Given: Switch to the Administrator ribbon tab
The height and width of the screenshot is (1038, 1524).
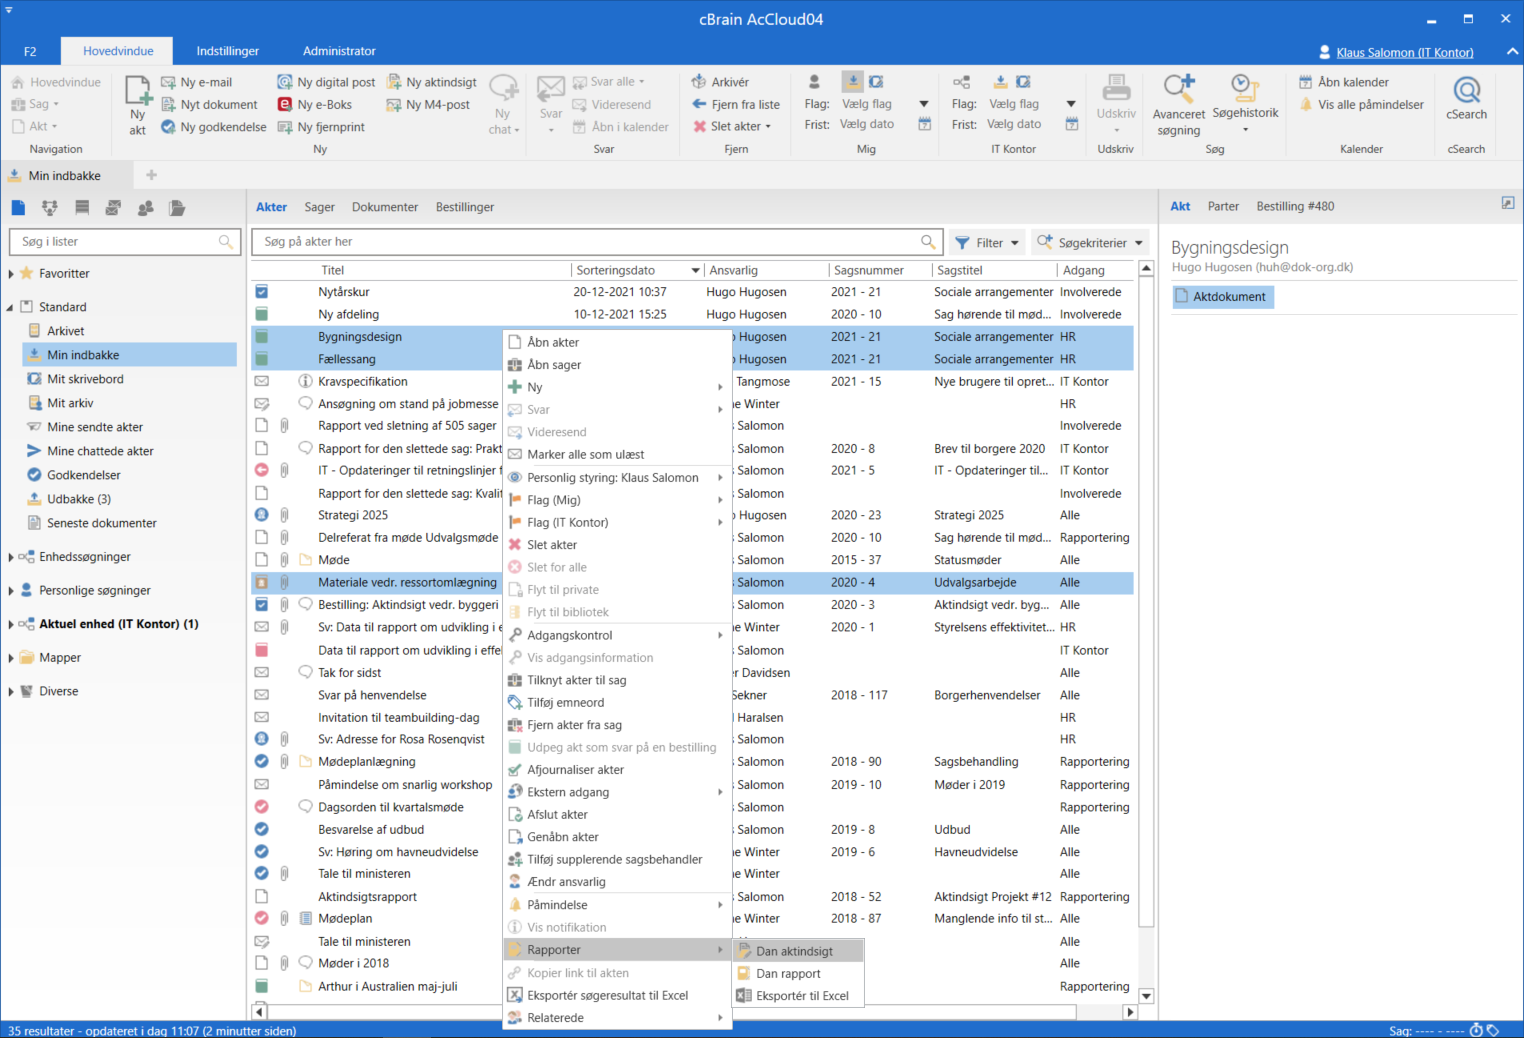Looking at the screenshot, I should tap(339, 51).
